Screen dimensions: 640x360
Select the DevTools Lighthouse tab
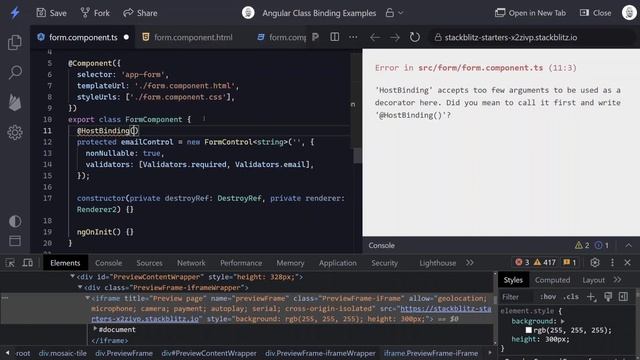point(438,263)
